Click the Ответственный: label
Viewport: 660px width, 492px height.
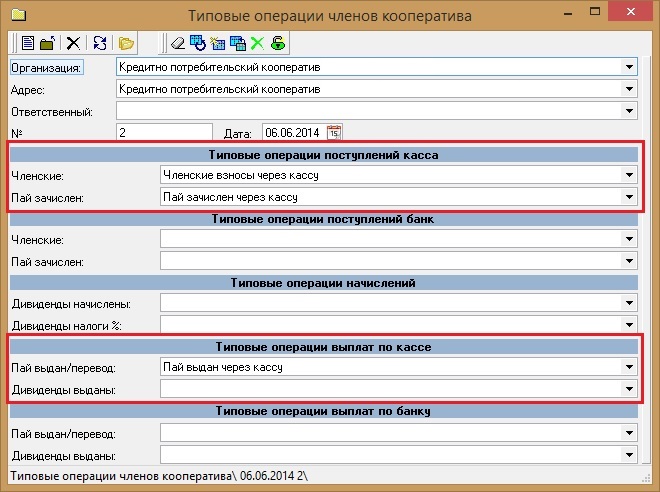tap(52, 112)
